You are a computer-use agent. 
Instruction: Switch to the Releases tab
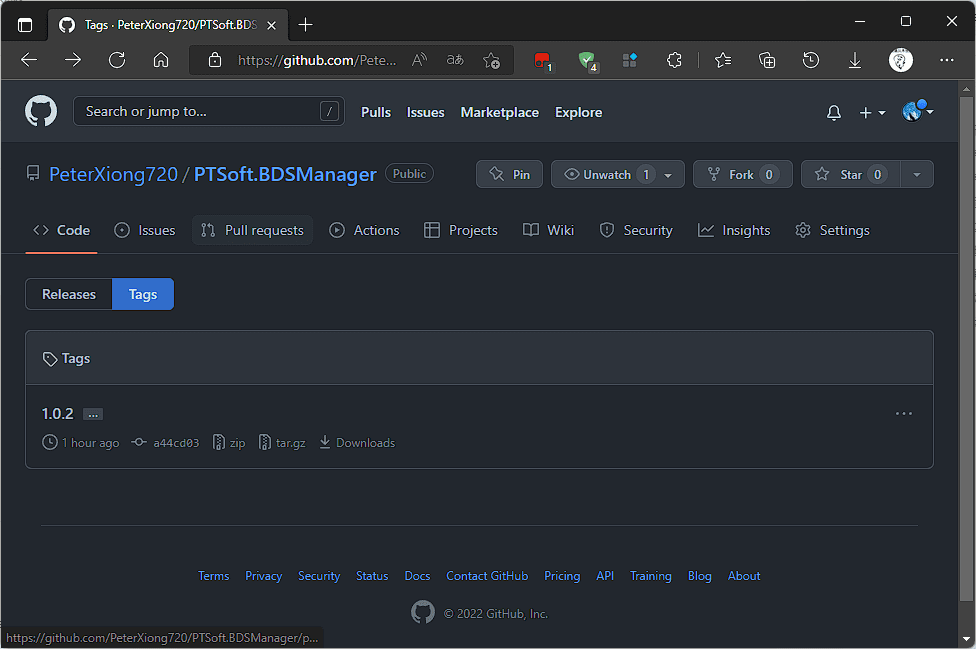coord(68,294)
